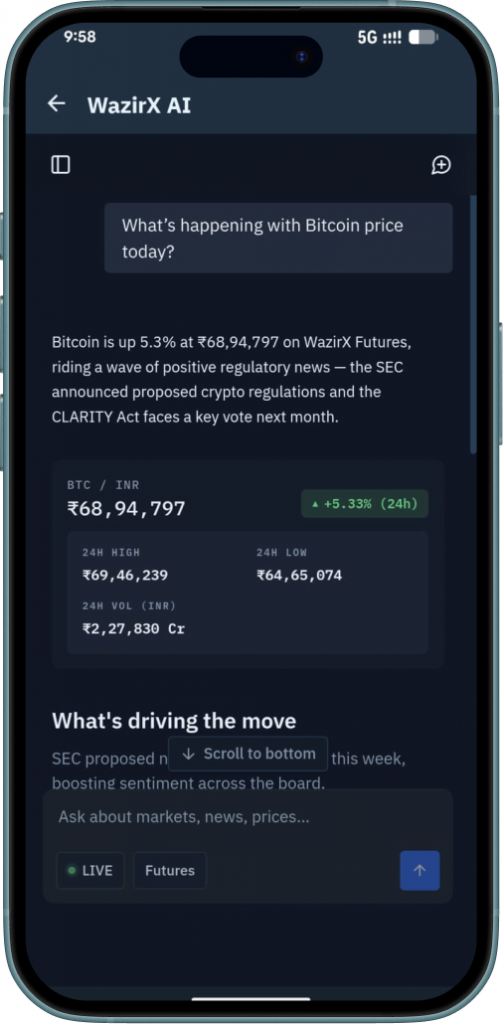Click the chat vertical scrollbar

[x=473, y=324]
